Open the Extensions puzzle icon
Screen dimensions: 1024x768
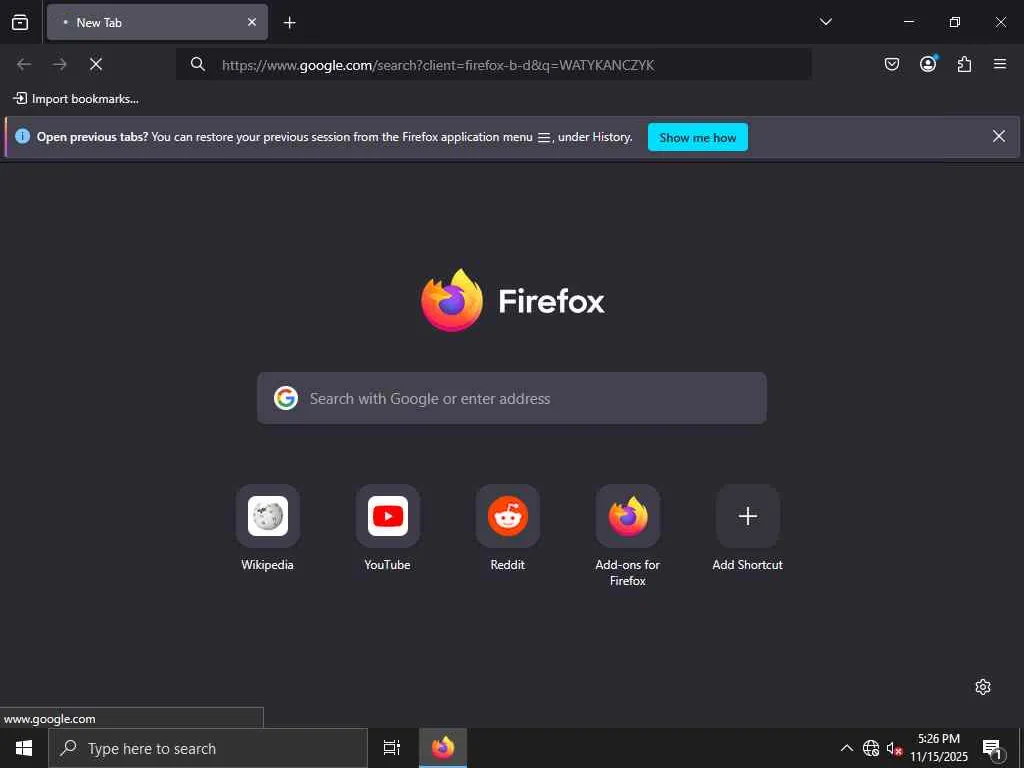(964, 64)
